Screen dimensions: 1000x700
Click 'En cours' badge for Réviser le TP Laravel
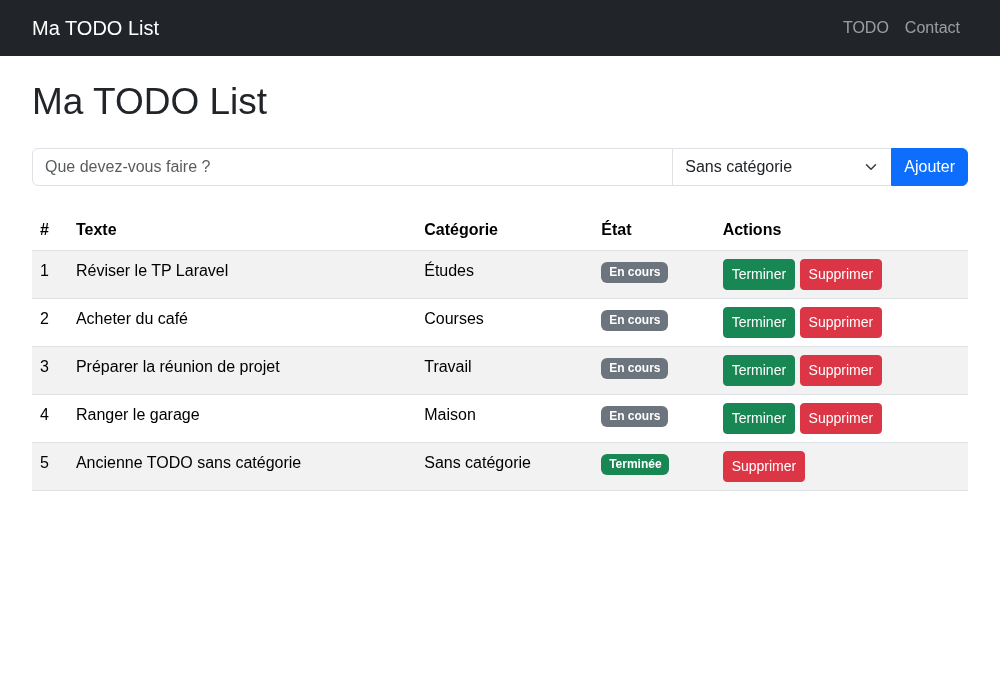pyautogui.click(x=634, y=272)
